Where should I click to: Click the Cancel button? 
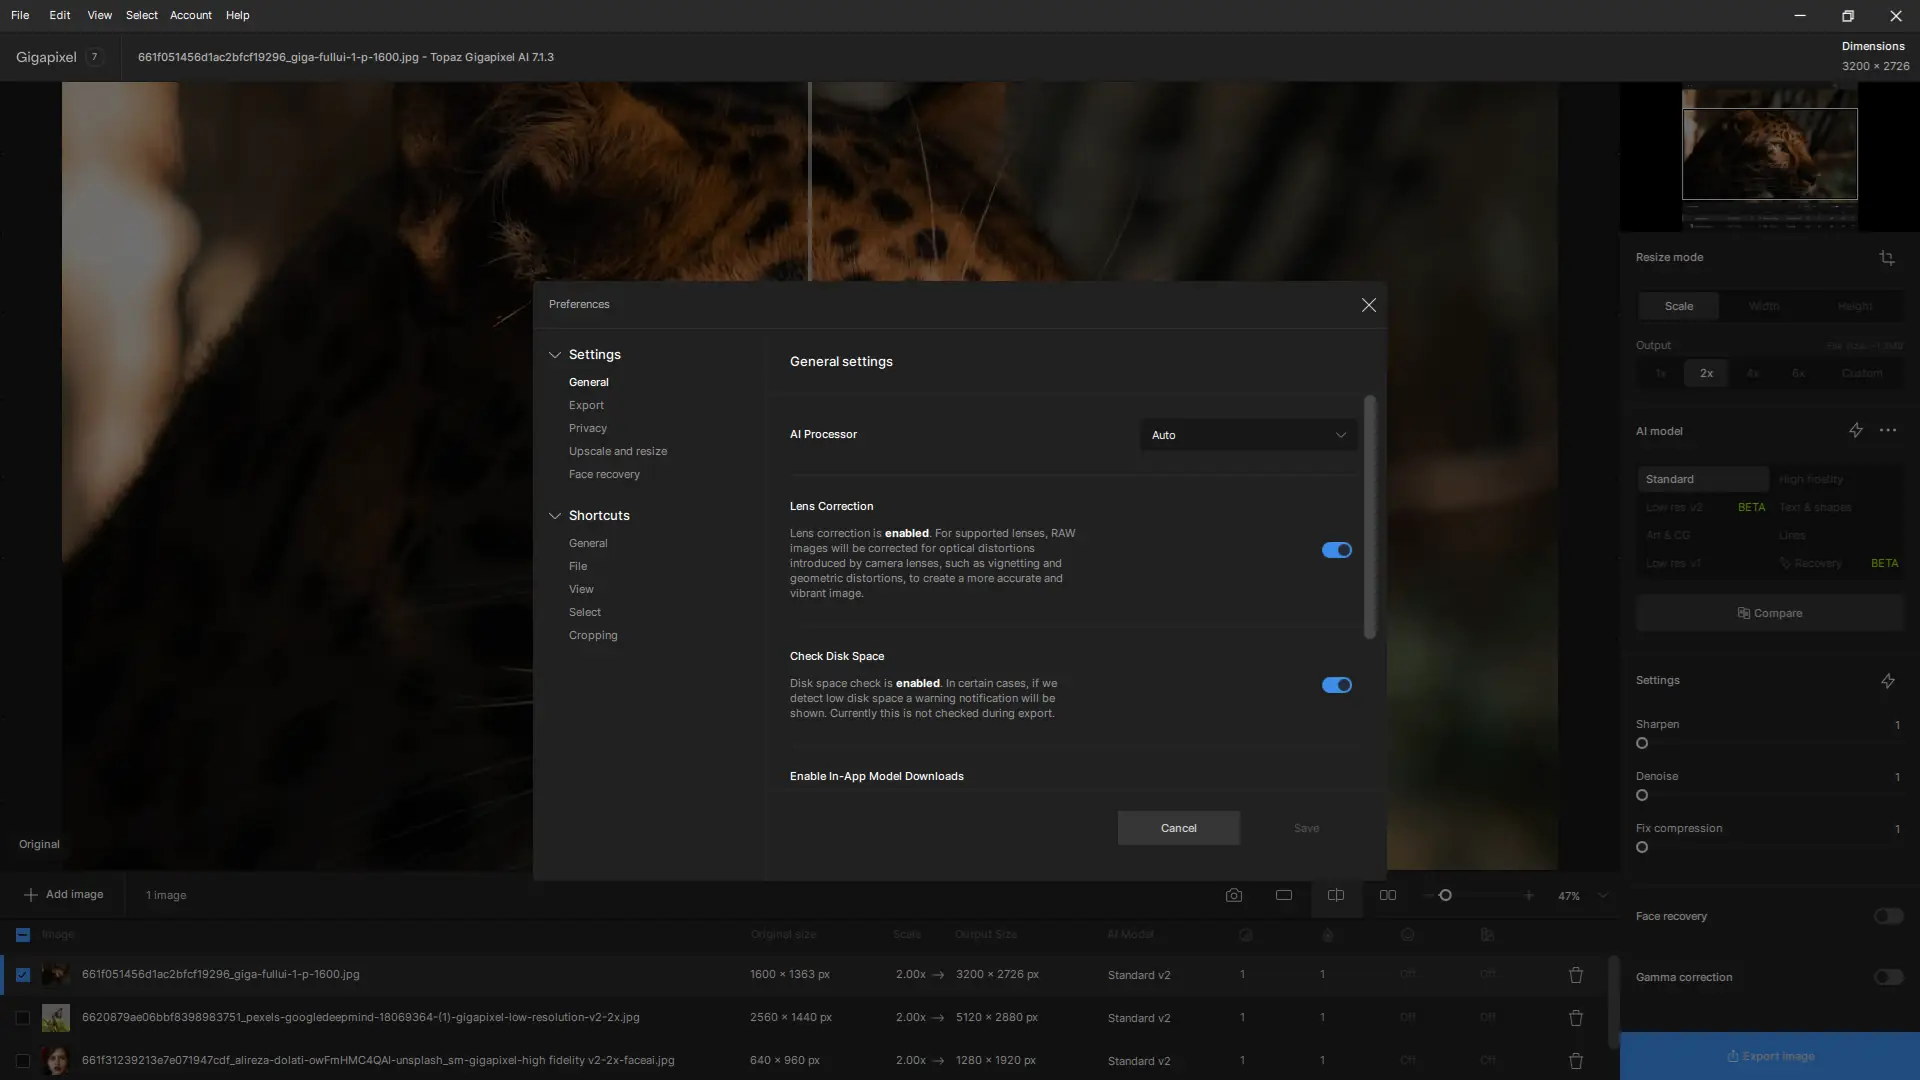pyautogui.click(x=1178, y=828)
